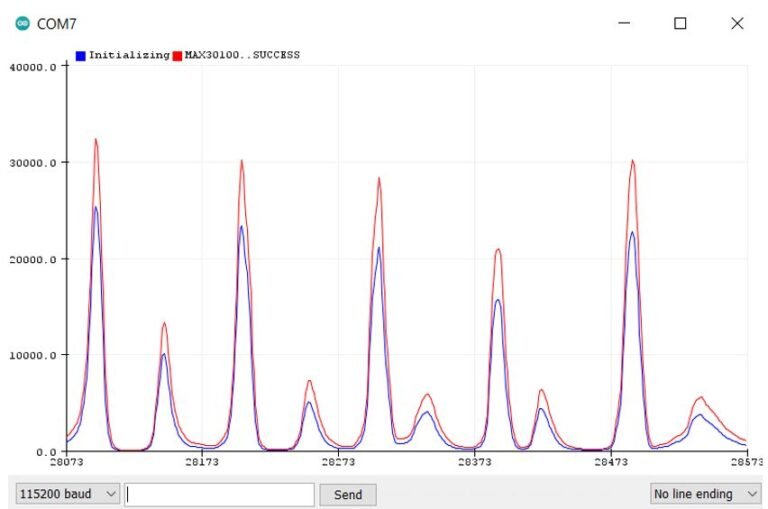
Task: Click the 28173 x-axis tick label
Action: pos(202,463)
